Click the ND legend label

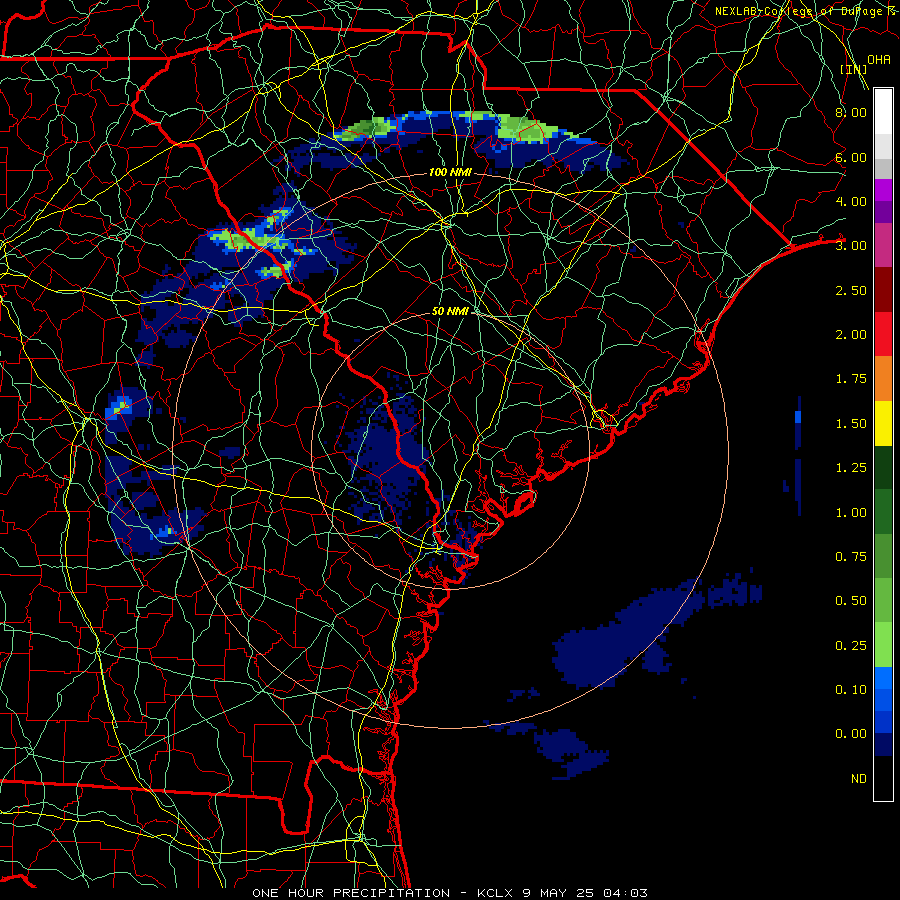pyautogui.click(x=859, y=779)
